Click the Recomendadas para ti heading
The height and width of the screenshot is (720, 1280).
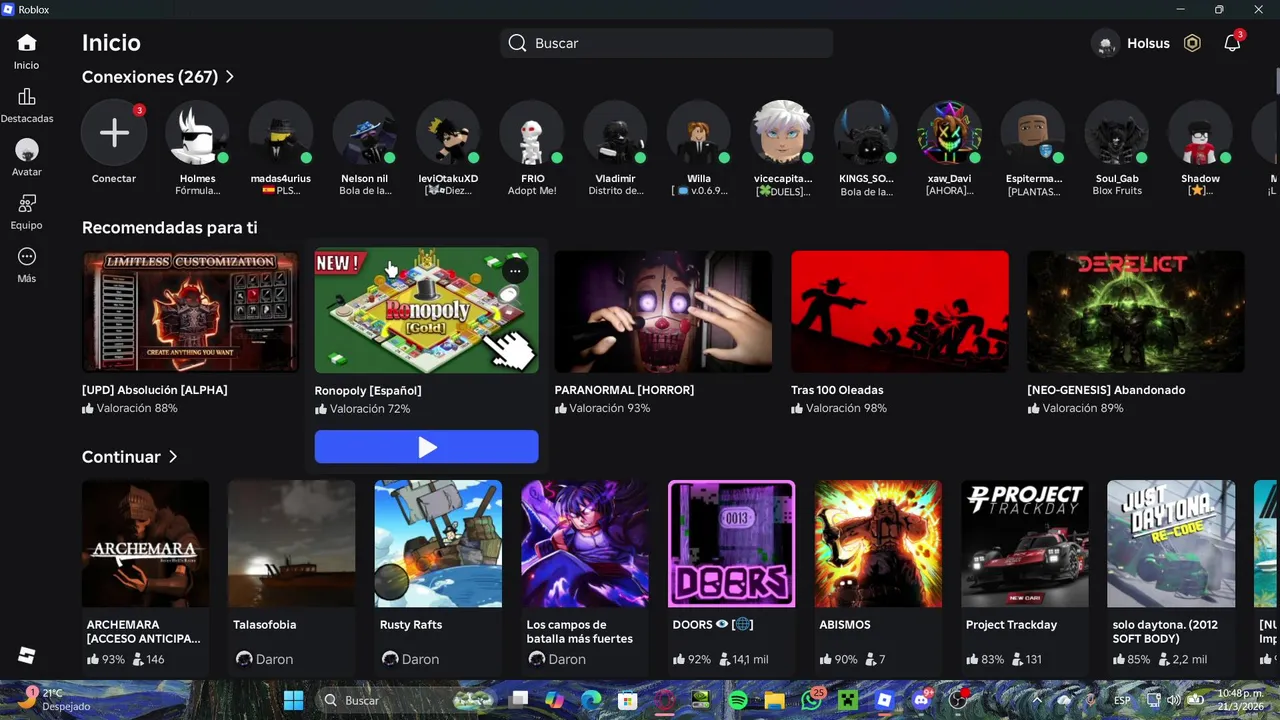[170, 228]
